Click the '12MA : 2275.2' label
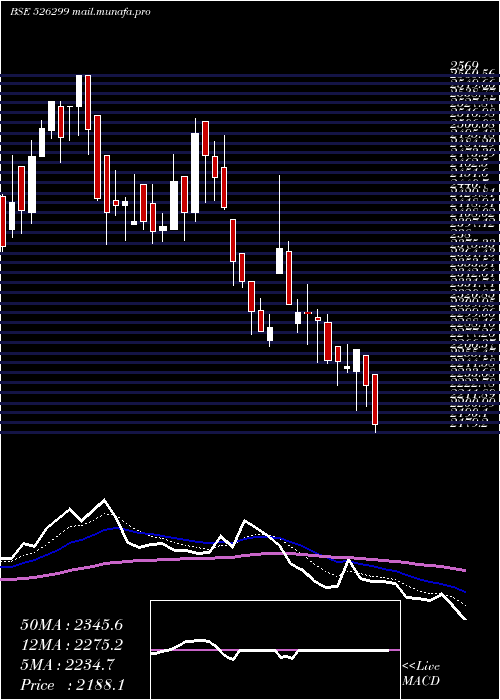This screenshot has height=700, width=500. point(71,645)
